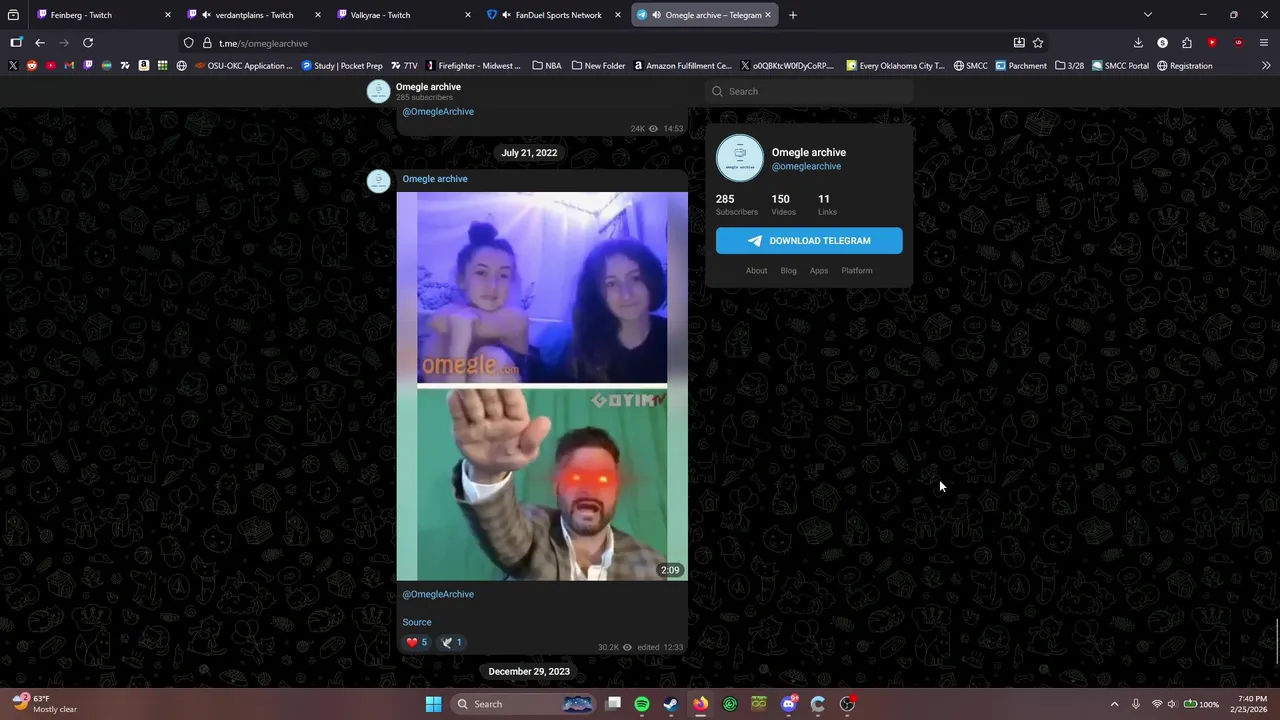Open the Extensions puzzle icon
The image size is (1280, 720).
click(x=1187, y=43)
